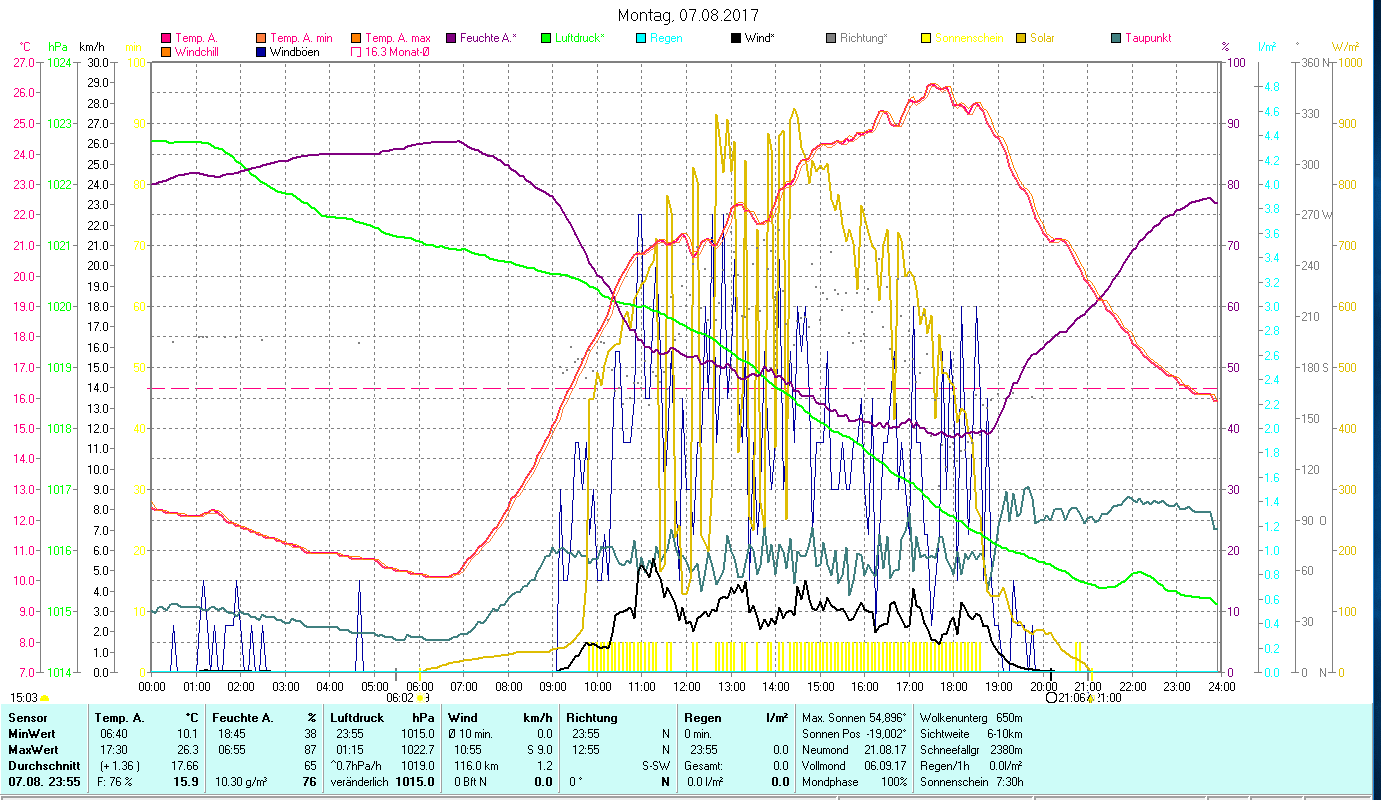The width and height of the screenshot is (1381, 800).
Task: Click the max temperature value 26.3
Action: coord(188,750)
